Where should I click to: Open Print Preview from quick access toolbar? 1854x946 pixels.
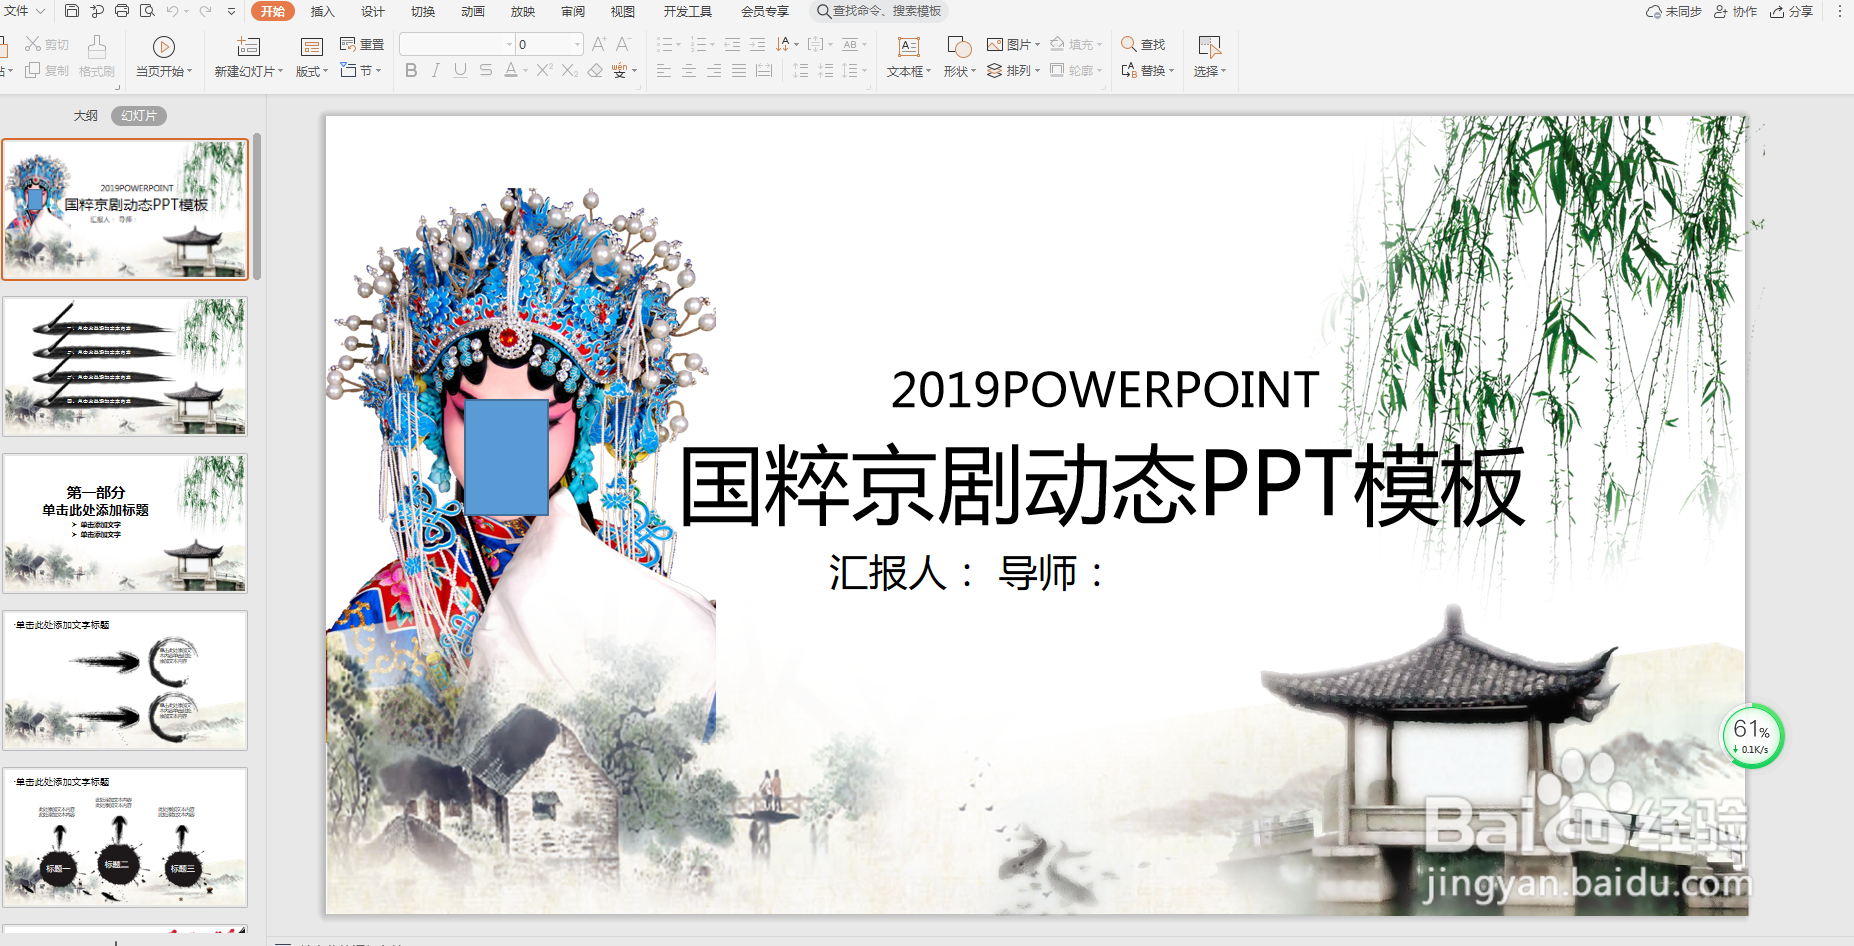pos(147,11)
